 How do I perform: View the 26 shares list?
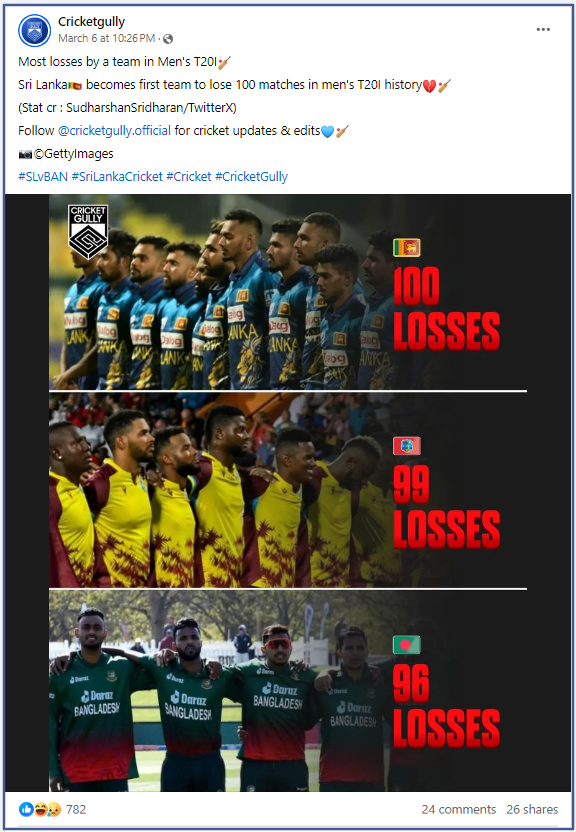coord(532,809)
